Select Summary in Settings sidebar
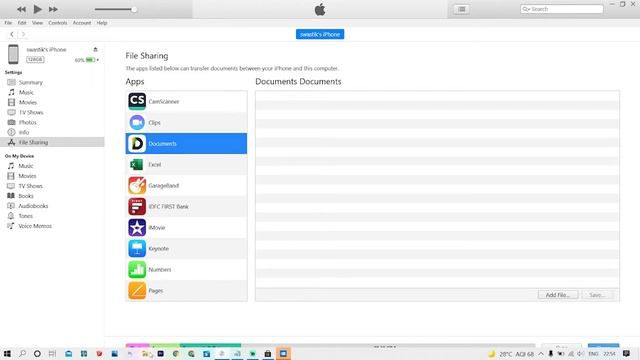640x360 pixels. pos(31,82)
